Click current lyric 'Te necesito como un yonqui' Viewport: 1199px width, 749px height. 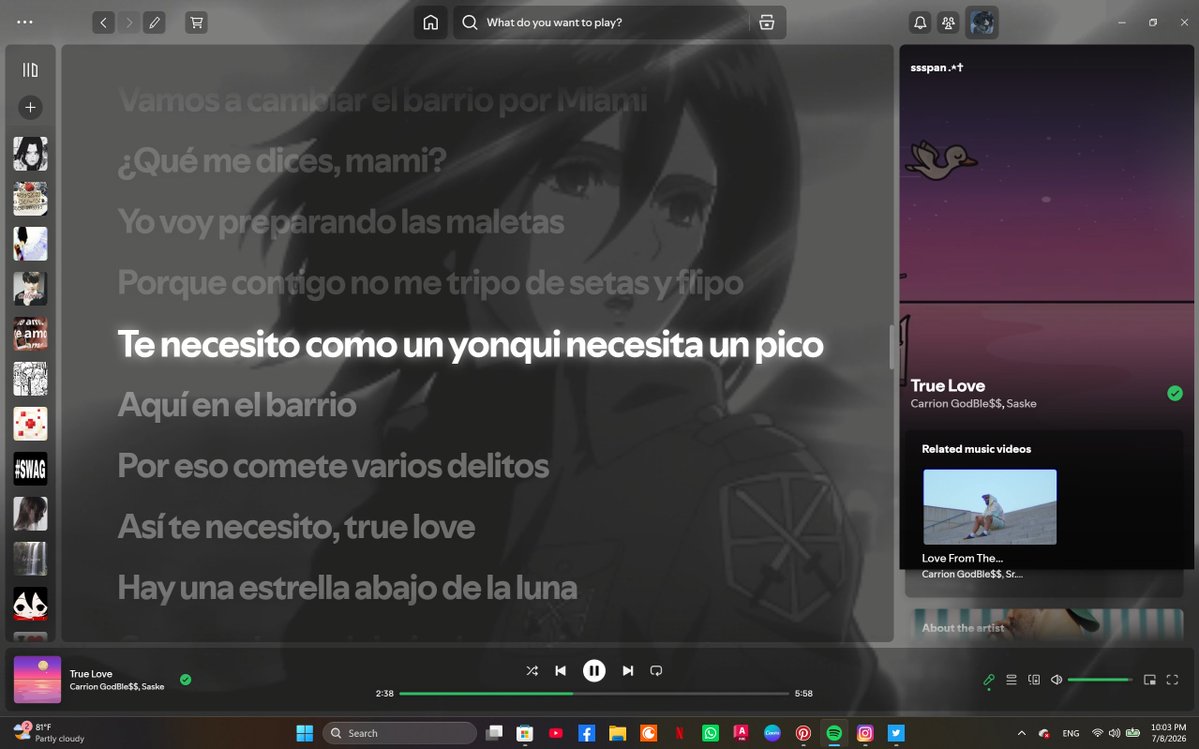pyautogui.click(x=470, y=344)
